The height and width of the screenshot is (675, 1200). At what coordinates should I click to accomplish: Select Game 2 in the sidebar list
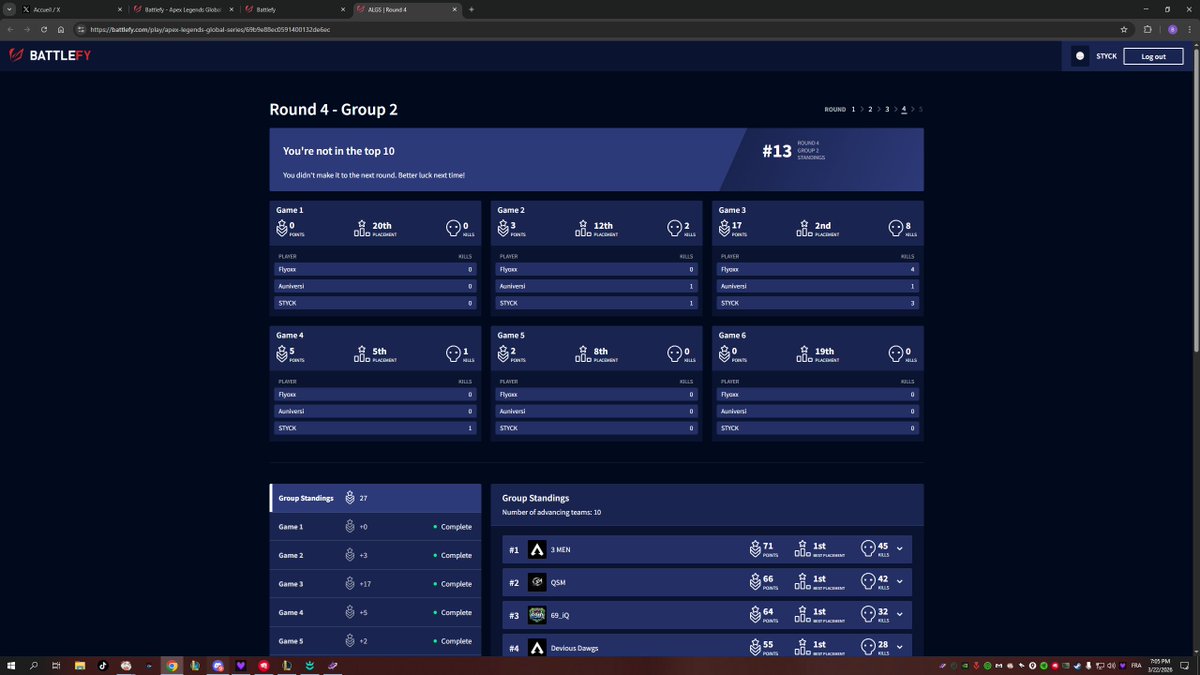[x=376, y=555]
